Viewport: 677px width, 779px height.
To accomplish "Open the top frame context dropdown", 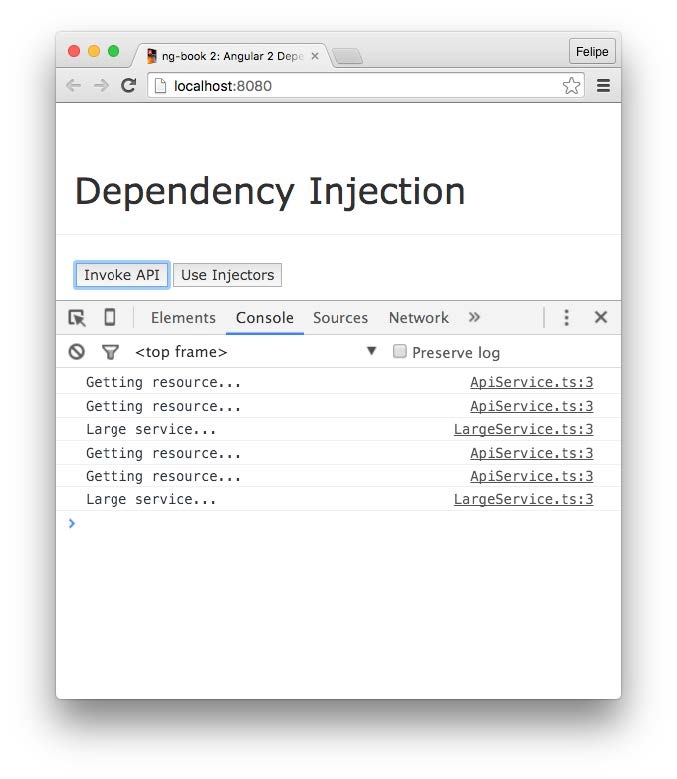I will pos(371,351).
